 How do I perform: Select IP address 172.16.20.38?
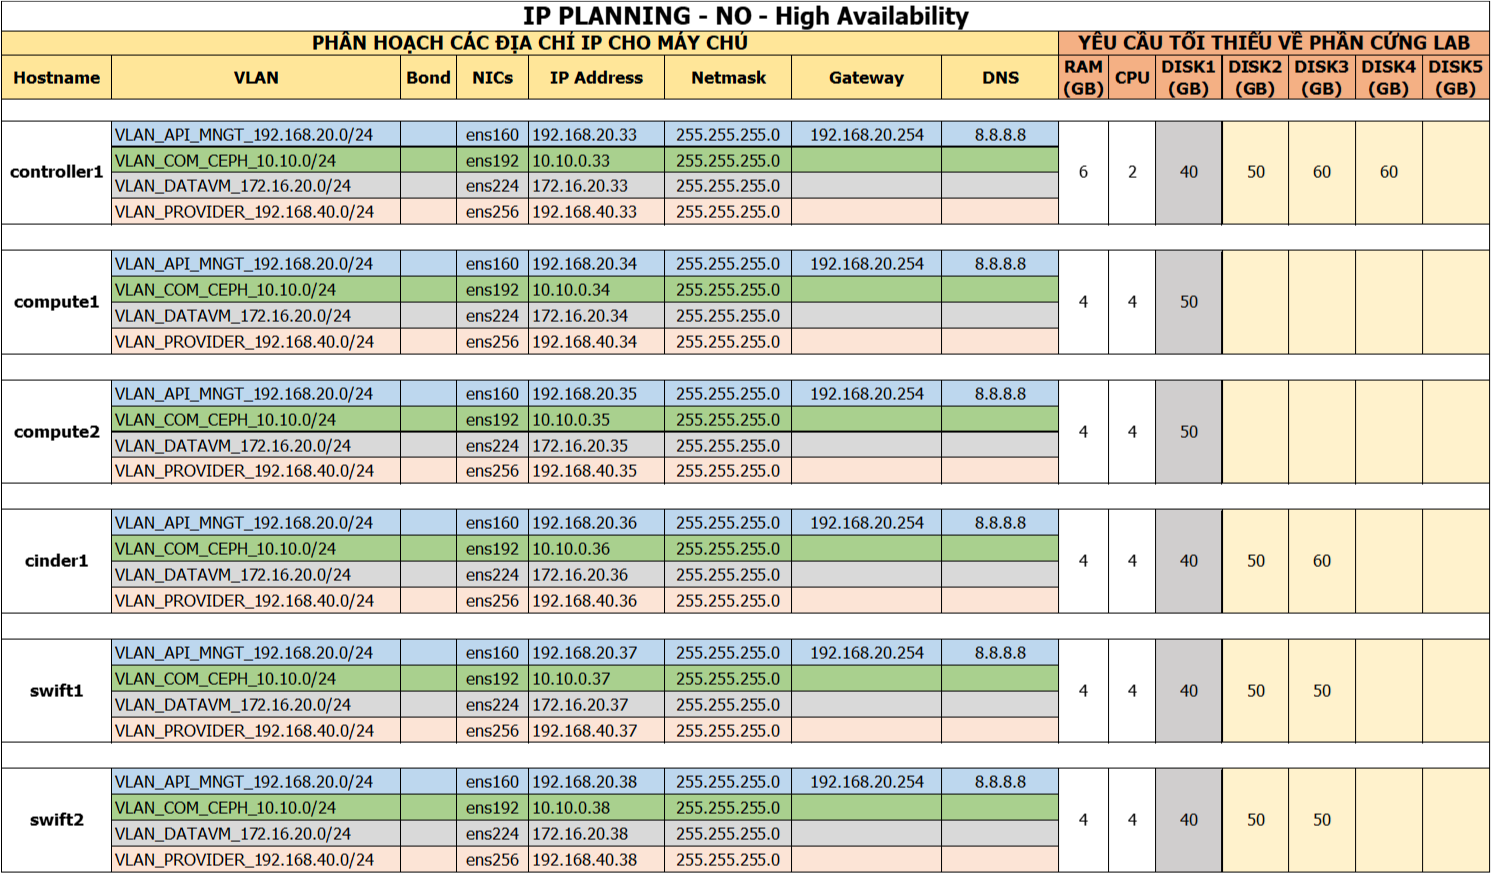[x=597, y=834]
